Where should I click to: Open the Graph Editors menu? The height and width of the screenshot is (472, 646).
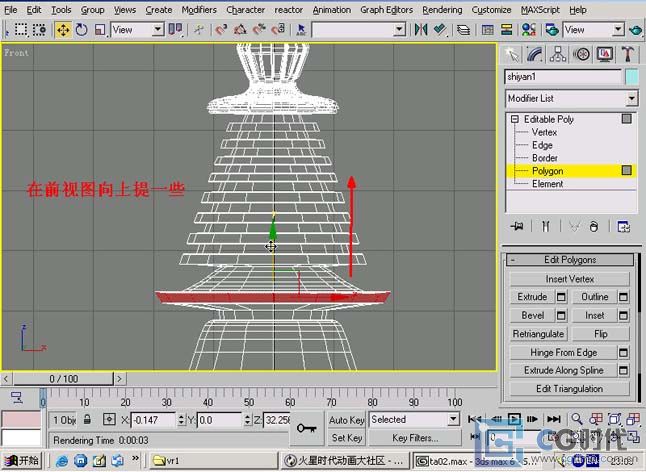coord(386,9)
